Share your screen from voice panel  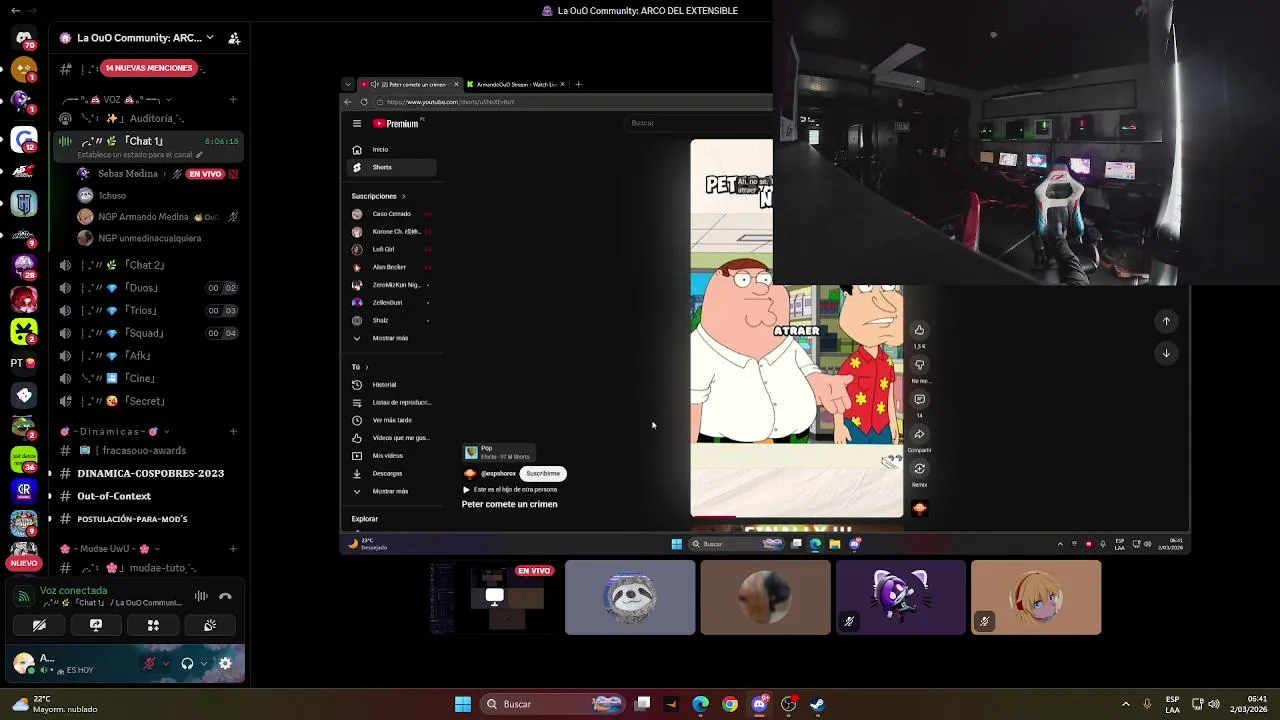pos(96,625)
